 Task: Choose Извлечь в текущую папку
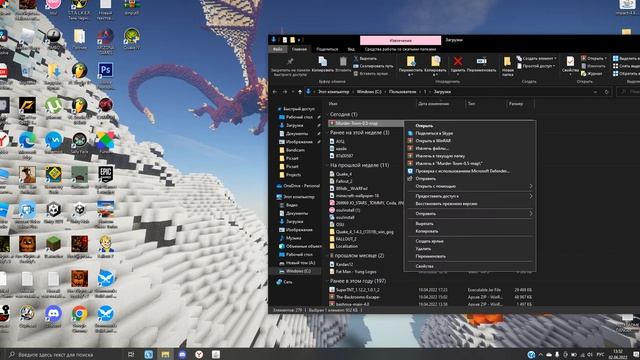[x=469, y=156]
